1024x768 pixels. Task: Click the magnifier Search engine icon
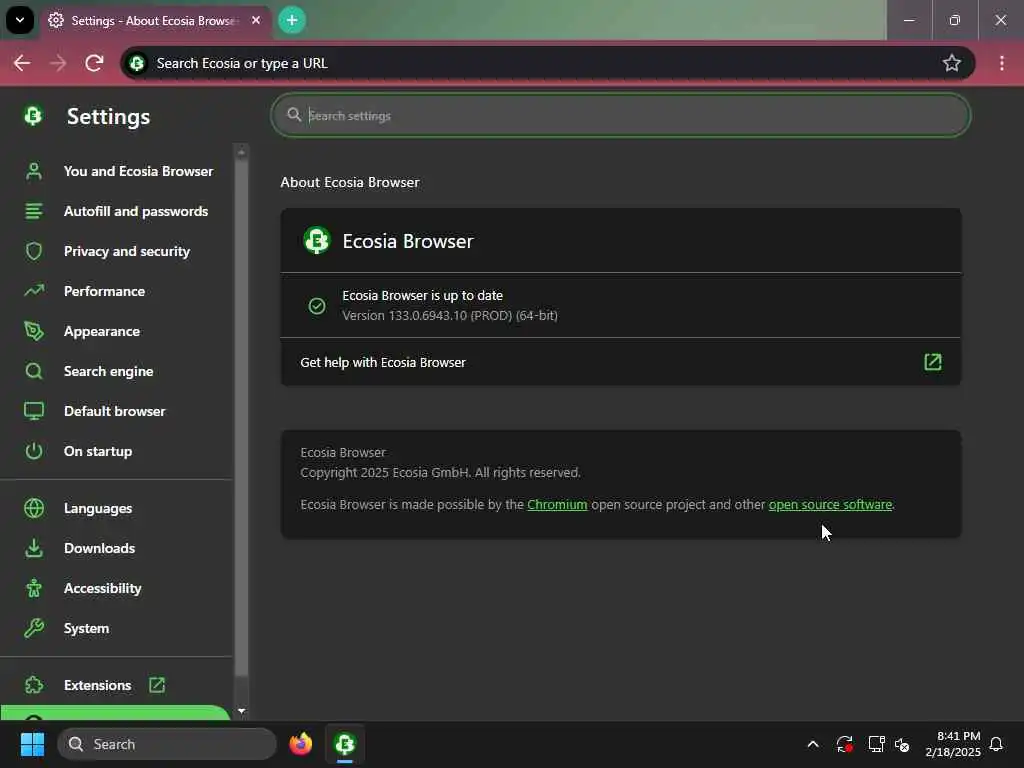tap(34, 371)
